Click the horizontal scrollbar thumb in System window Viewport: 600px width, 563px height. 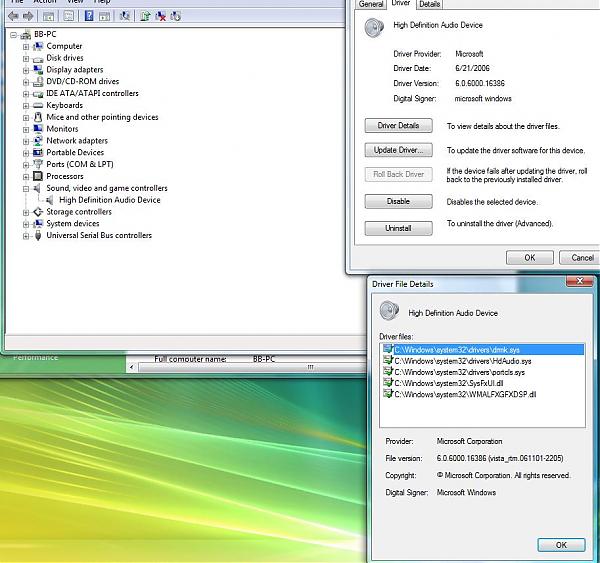(x=252, y=367)
